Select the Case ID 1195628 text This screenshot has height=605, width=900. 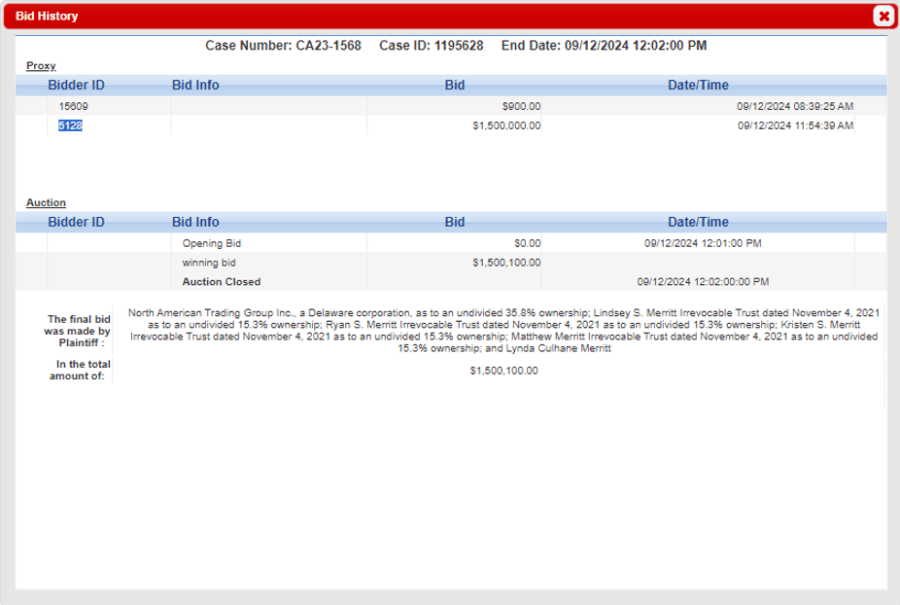(431, 45)
